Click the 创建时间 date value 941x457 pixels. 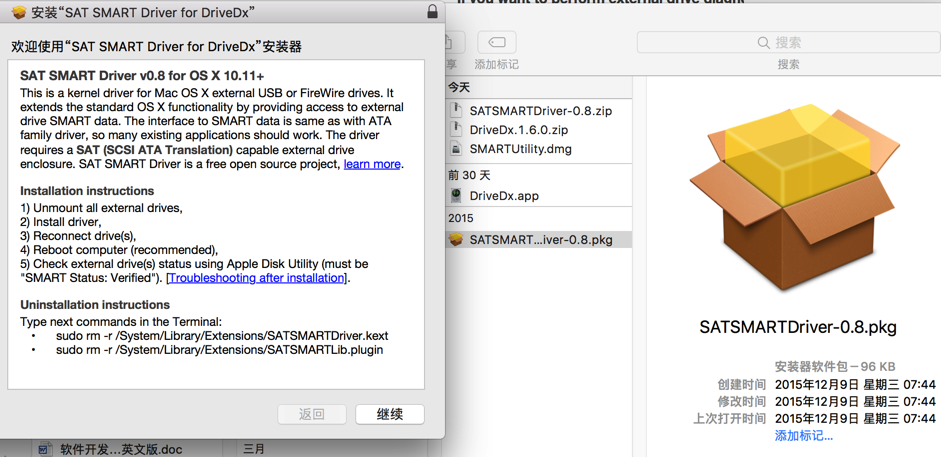tap(855, 384)
